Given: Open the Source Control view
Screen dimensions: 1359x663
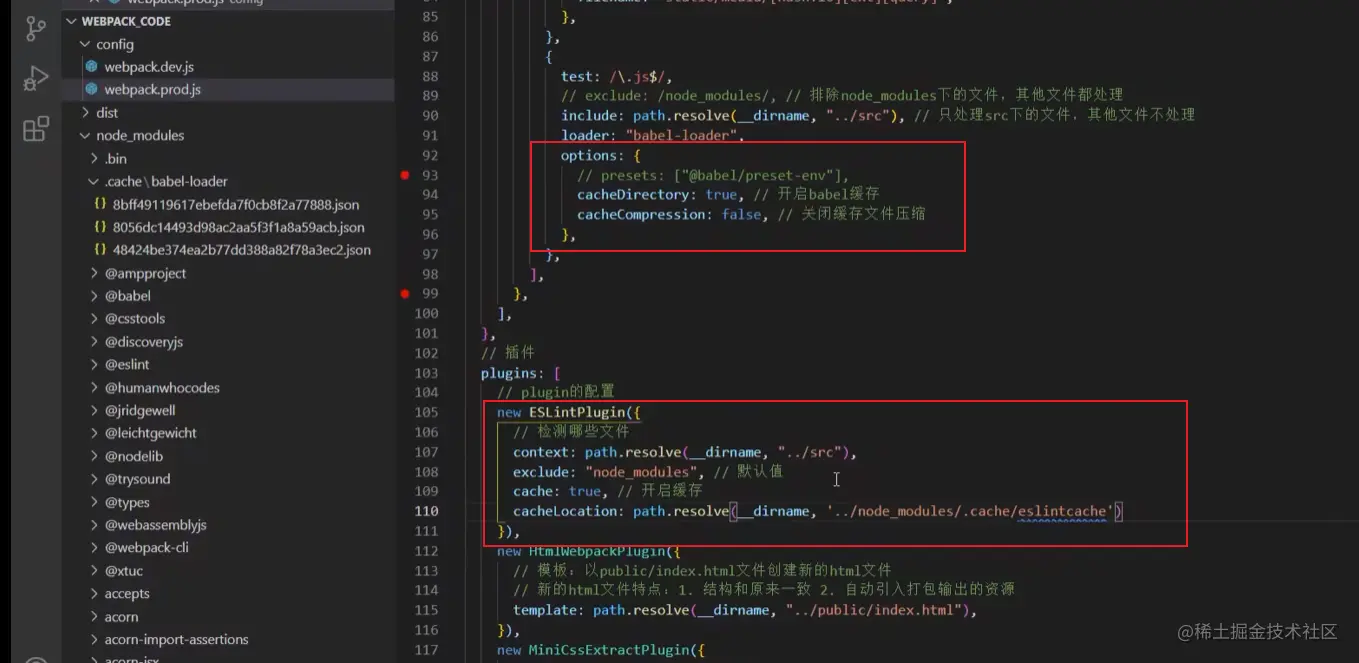Looking at the screenshot, I should click(36, 29).
